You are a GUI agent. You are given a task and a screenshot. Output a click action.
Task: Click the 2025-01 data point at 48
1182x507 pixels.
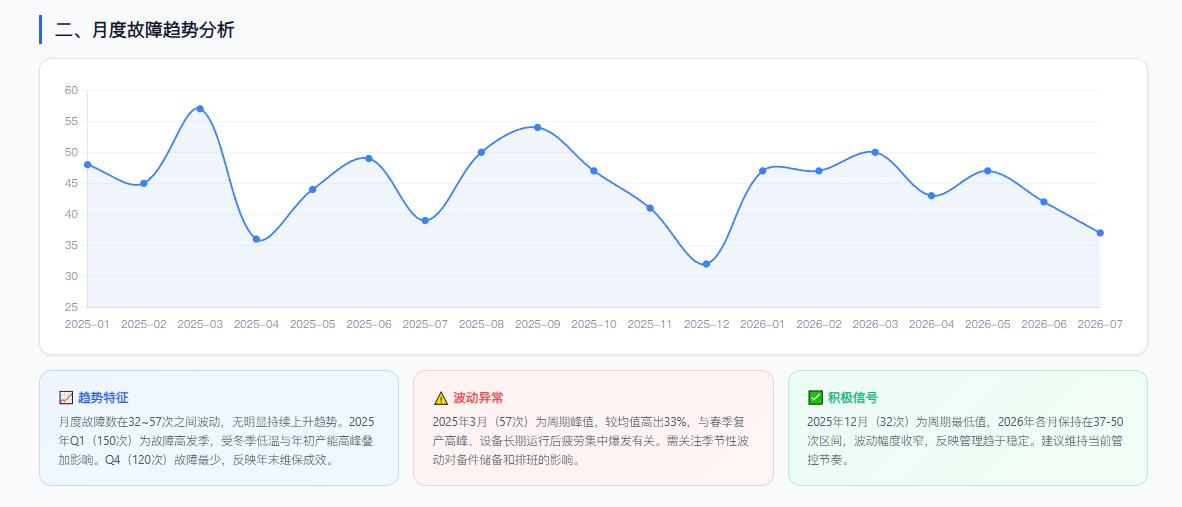pos(87,164)
